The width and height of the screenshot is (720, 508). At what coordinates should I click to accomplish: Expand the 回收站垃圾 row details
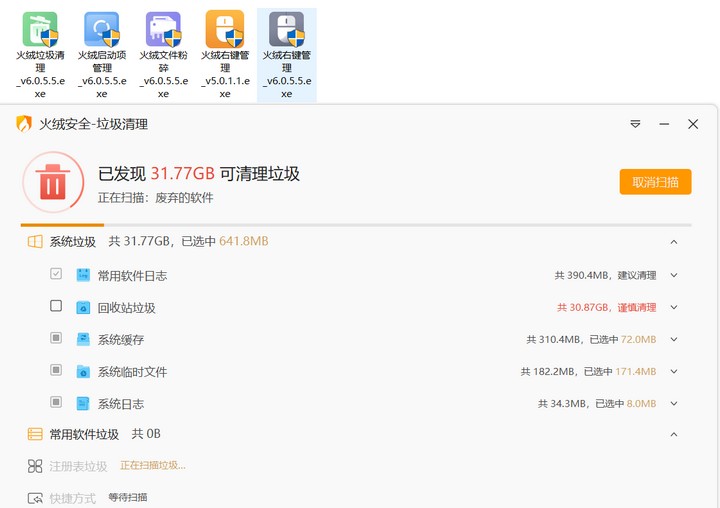coord(674,307)
